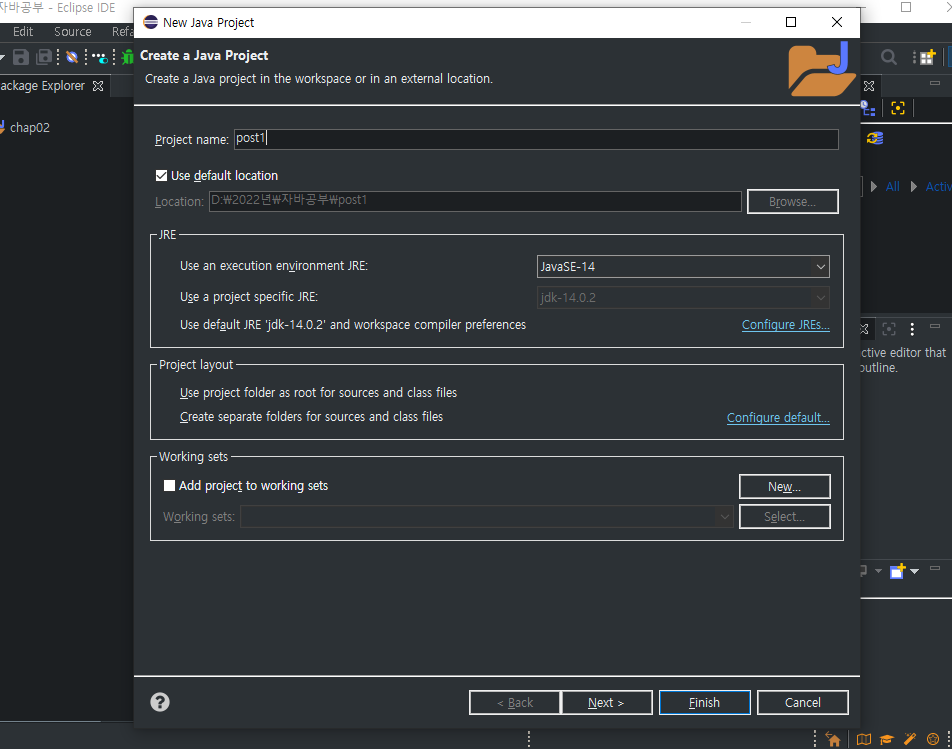This screenshot has width=952, height=749.
Task: Click the New... working set button
Action: tap(784, 487)
